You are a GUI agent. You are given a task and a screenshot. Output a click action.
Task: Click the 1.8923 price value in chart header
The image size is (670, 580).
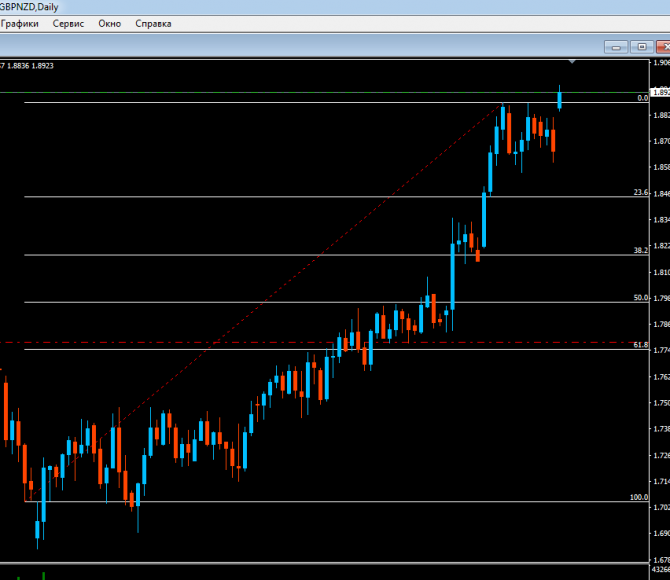click(x=43, y=66)
